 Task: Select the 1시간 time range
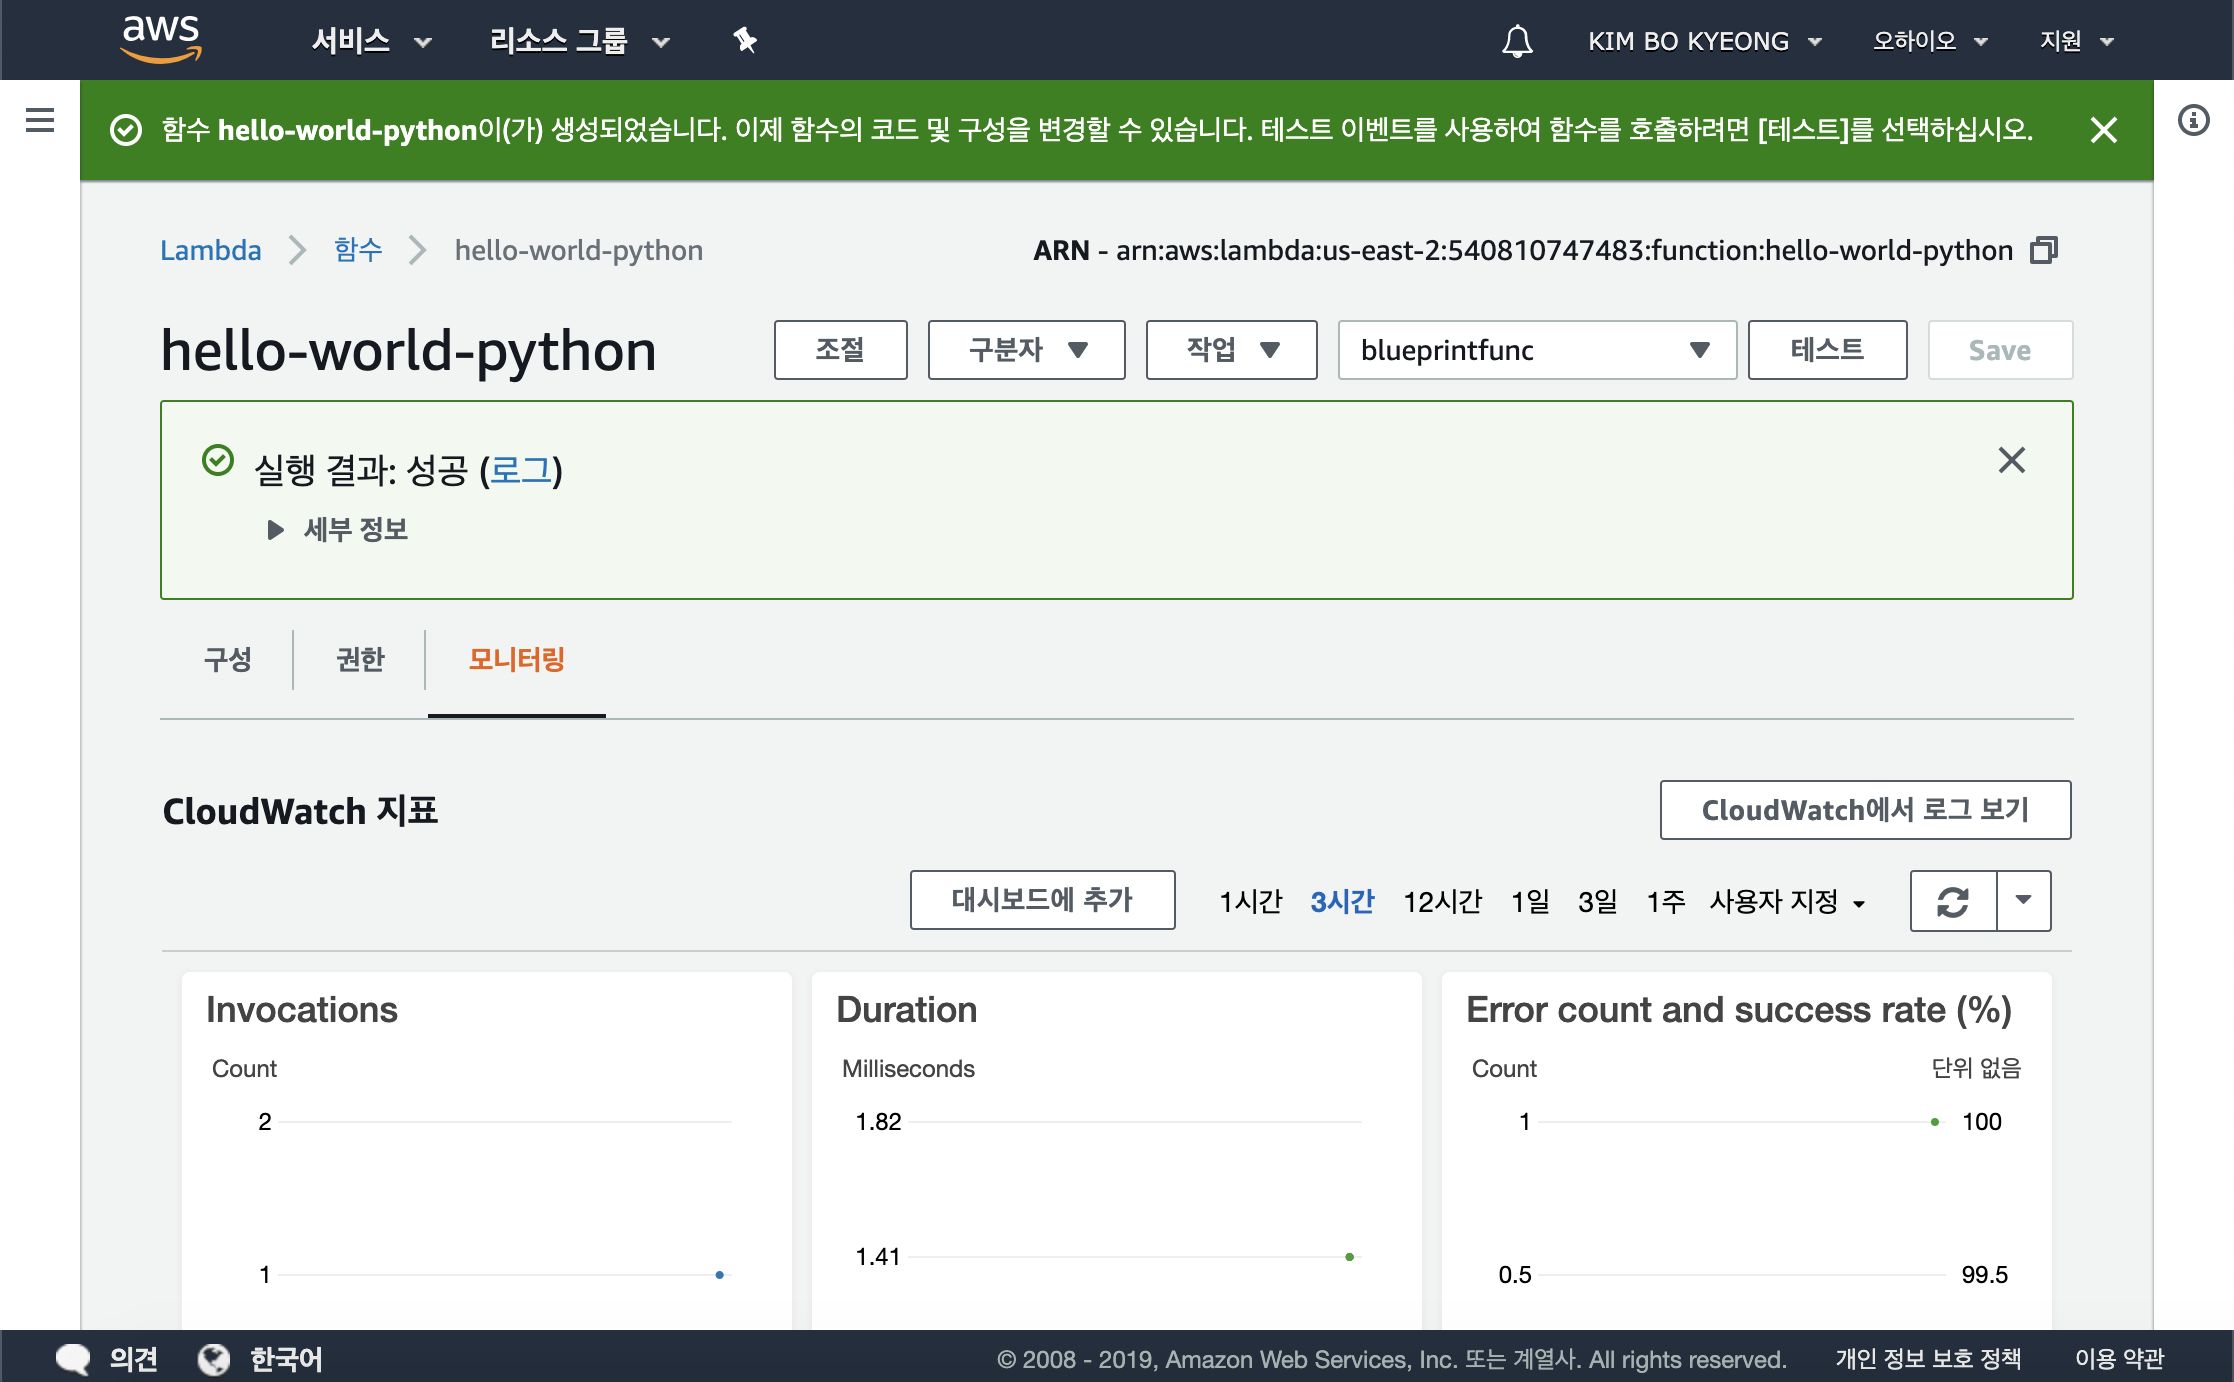tap(1250, 902)
